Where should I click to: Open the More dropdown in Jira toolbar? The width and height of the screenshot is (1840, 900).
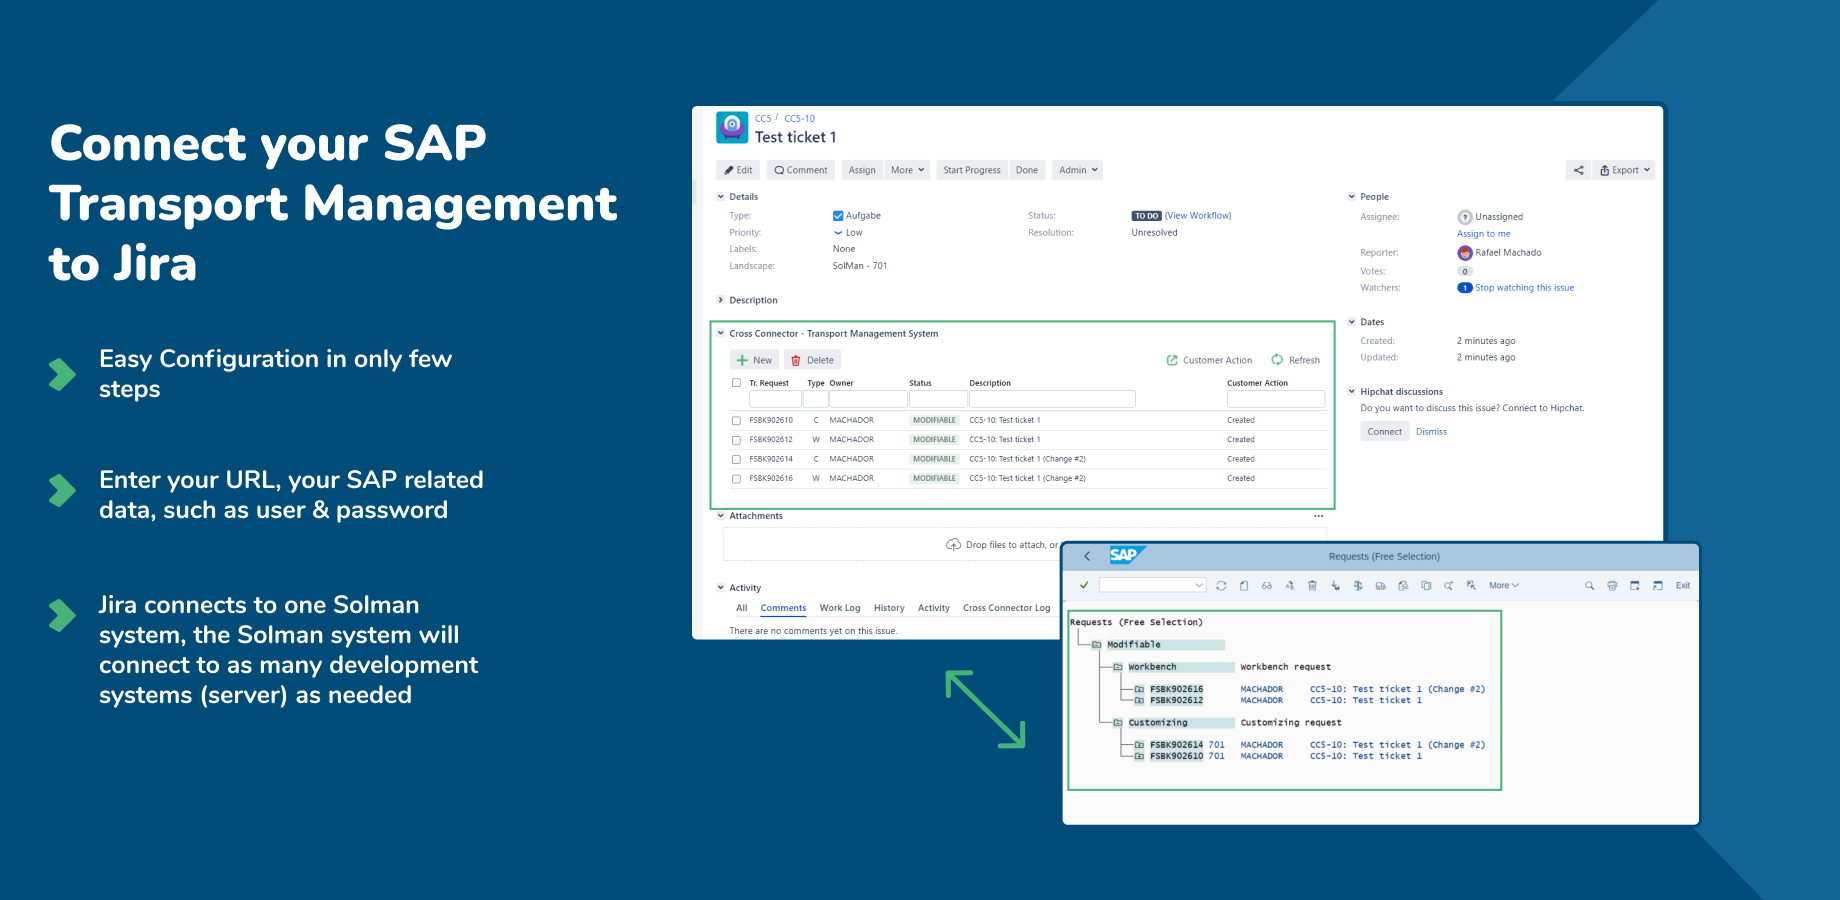click(x=907, y=170)
